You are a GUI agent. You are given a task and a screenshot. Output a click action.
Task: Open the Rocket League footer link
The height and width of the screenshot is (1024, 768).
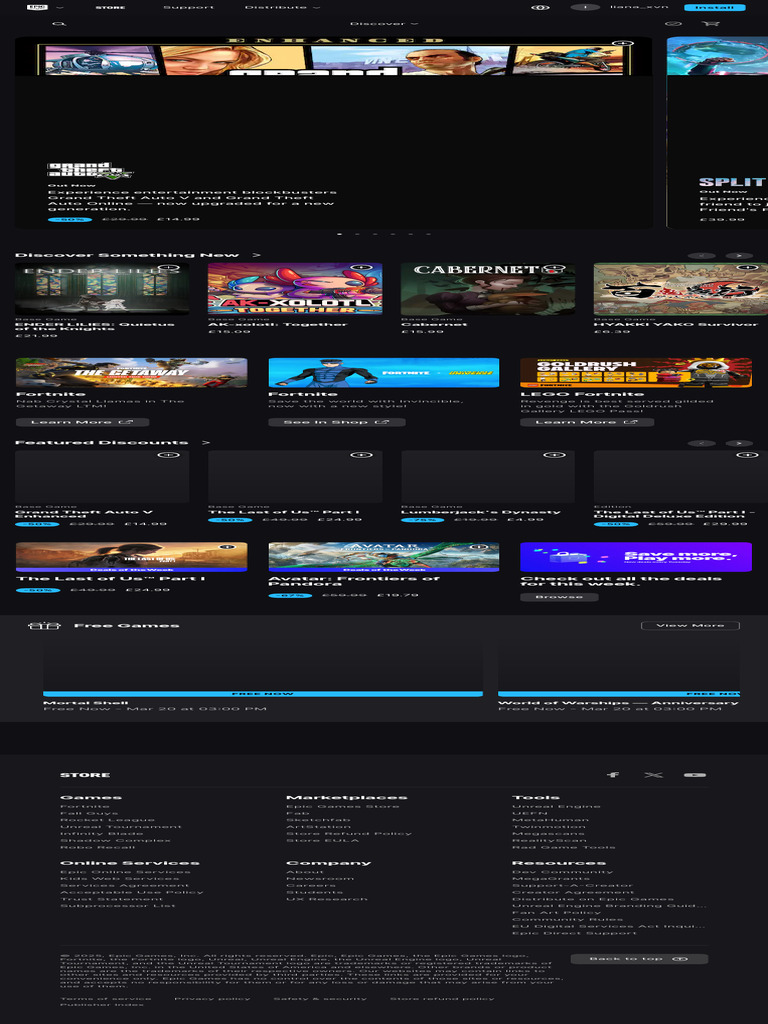[108, 820]
